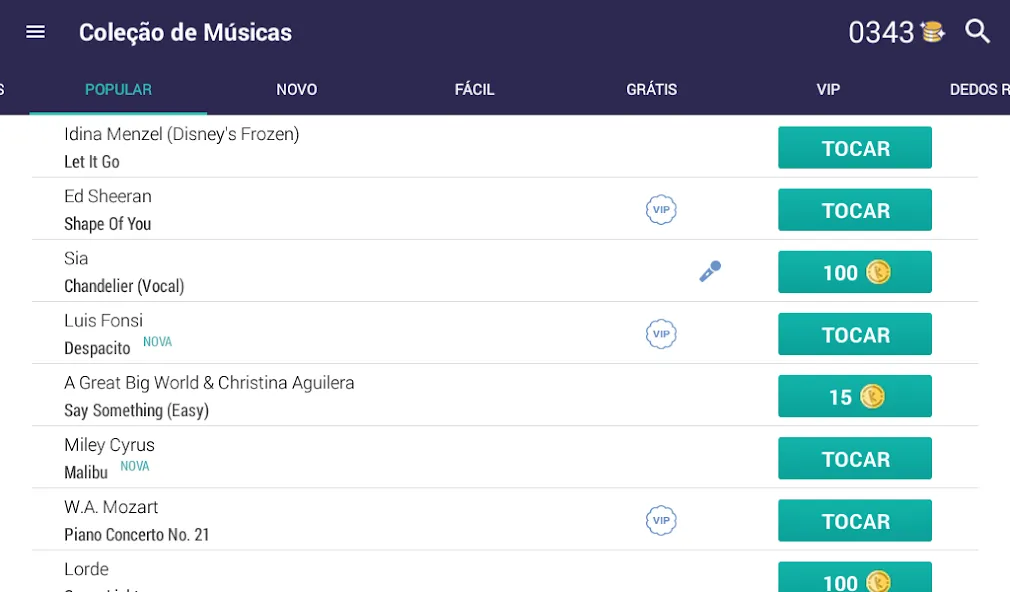This screenshot has width=1010, height=592.
Task: Buy Chandelier for 100 coins
Action: [x=855, y=272]
